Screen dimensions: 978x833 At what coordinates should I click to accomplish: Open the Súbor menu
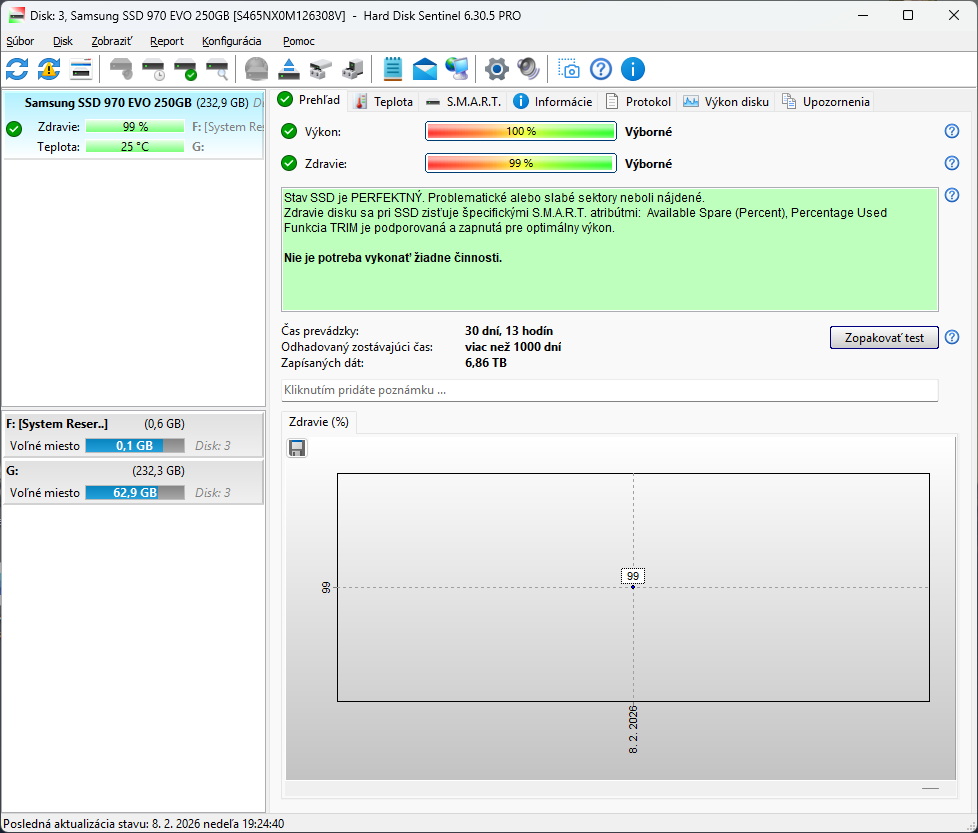[20, 41]
